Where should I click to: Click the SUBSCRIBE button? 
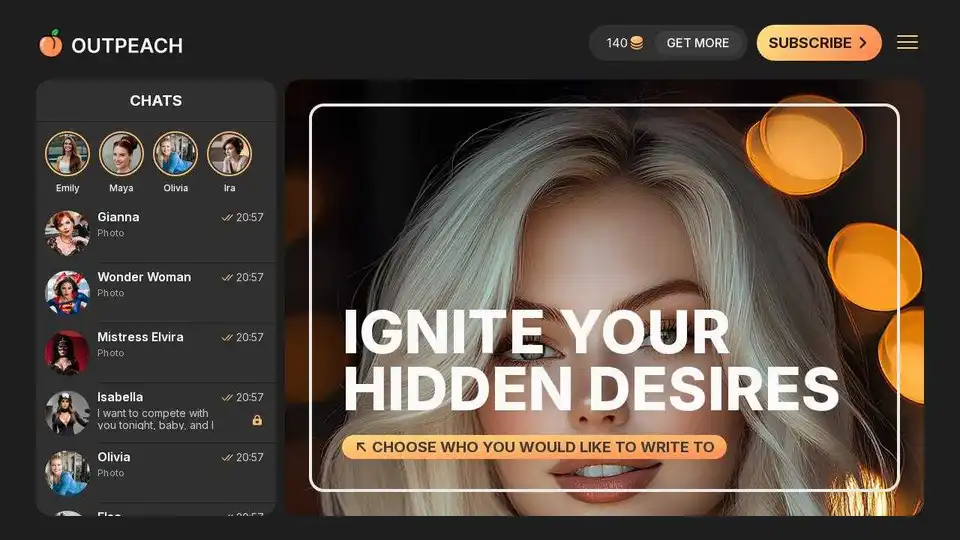pos(819,43)
